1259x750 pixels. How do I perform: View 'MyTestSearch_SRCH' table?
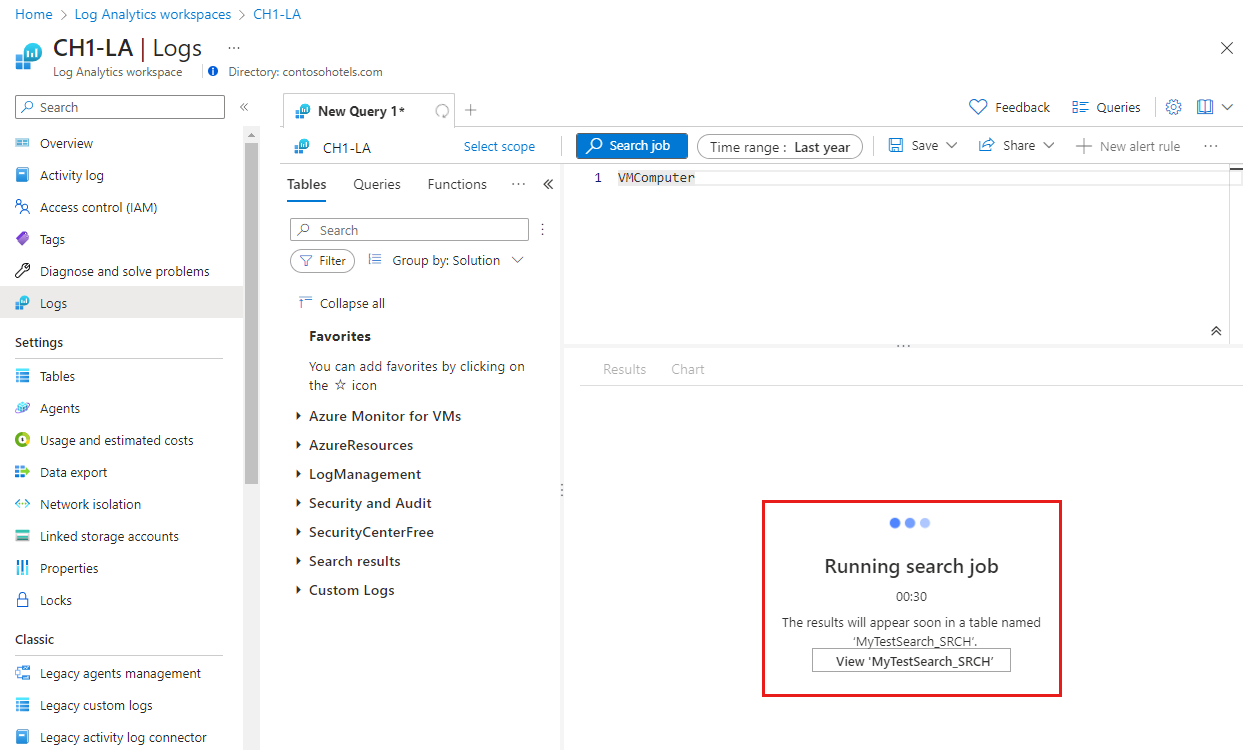point(911,661)
